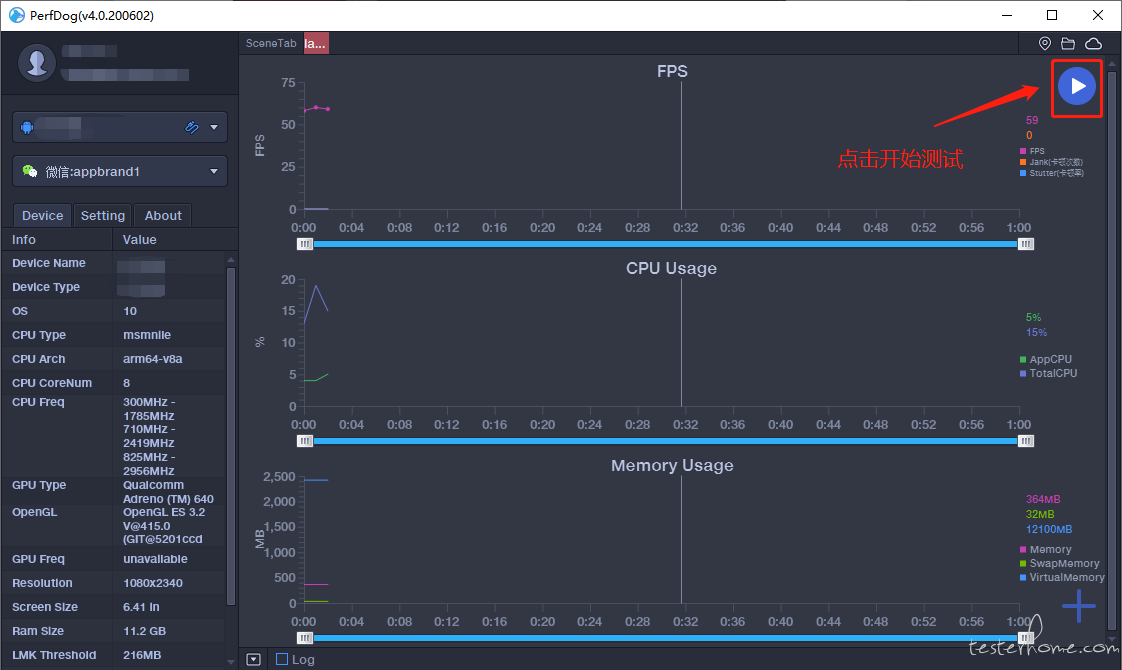Select the CPU CoreNum row

pos(113,383)
